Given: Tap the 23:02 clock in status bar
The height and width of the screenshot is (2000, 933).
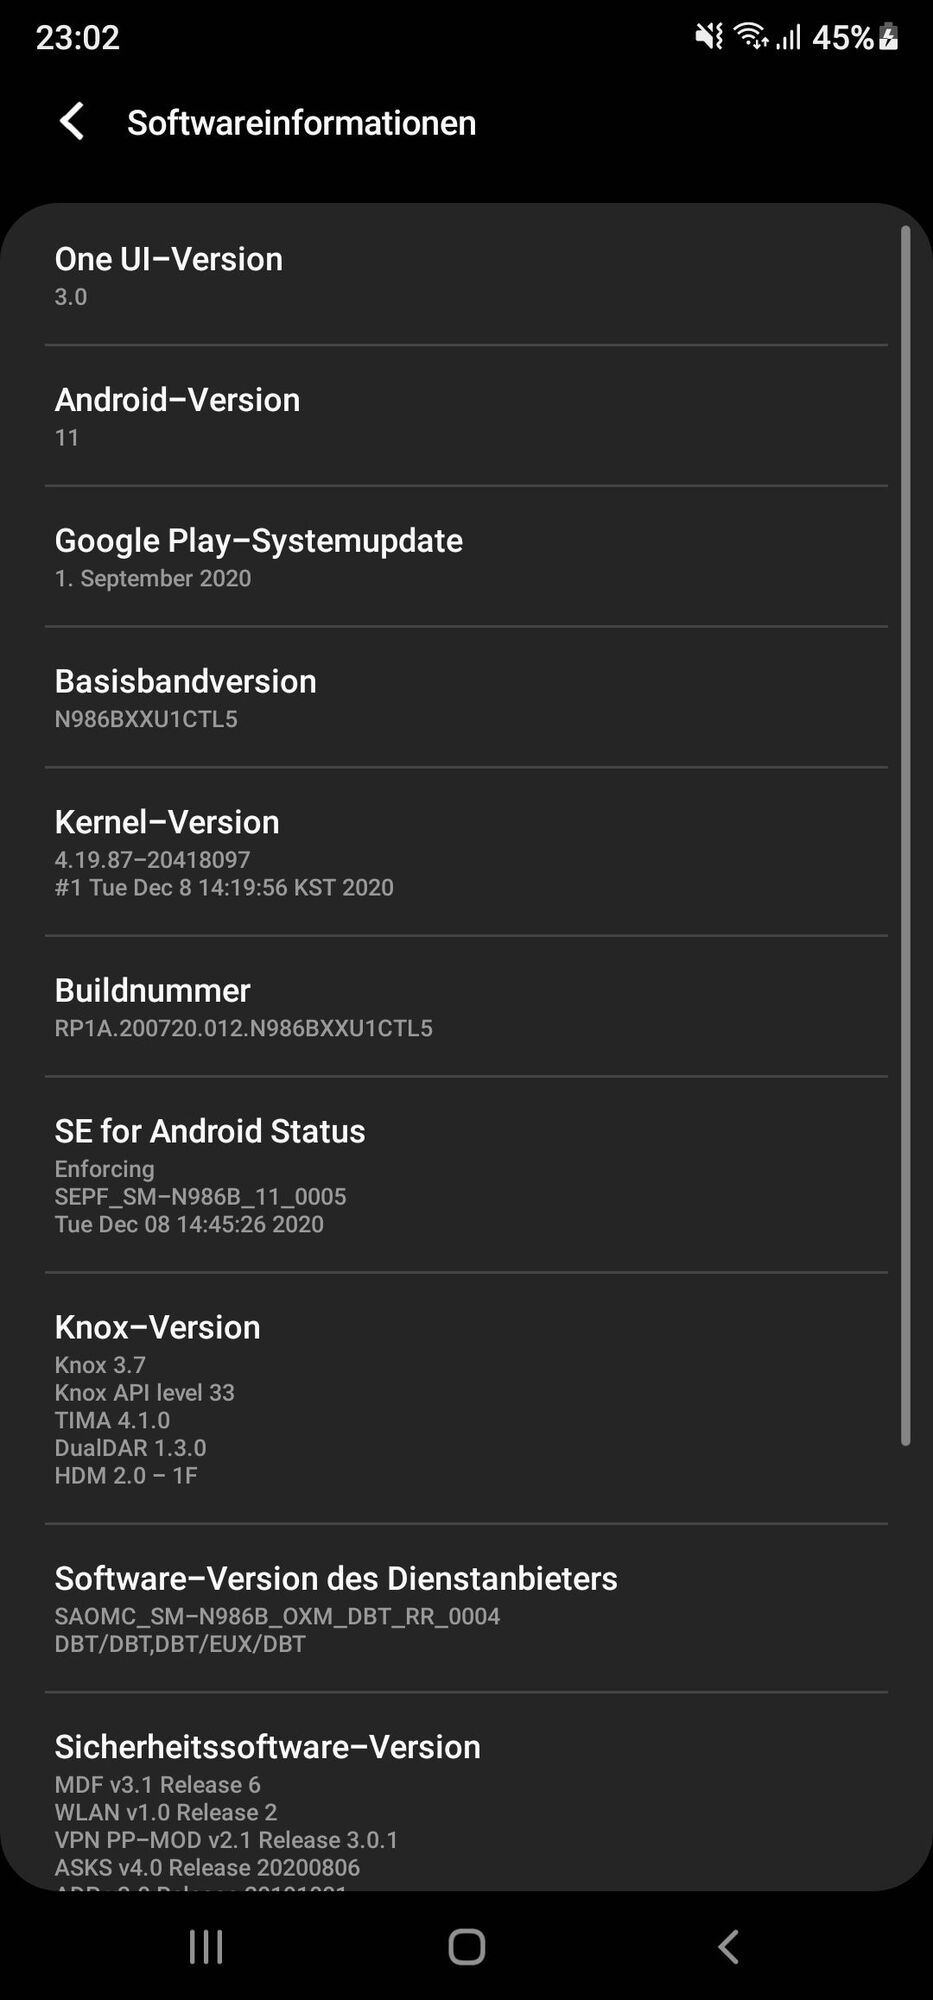Looking at the screenshot, I should pos(78,38).
